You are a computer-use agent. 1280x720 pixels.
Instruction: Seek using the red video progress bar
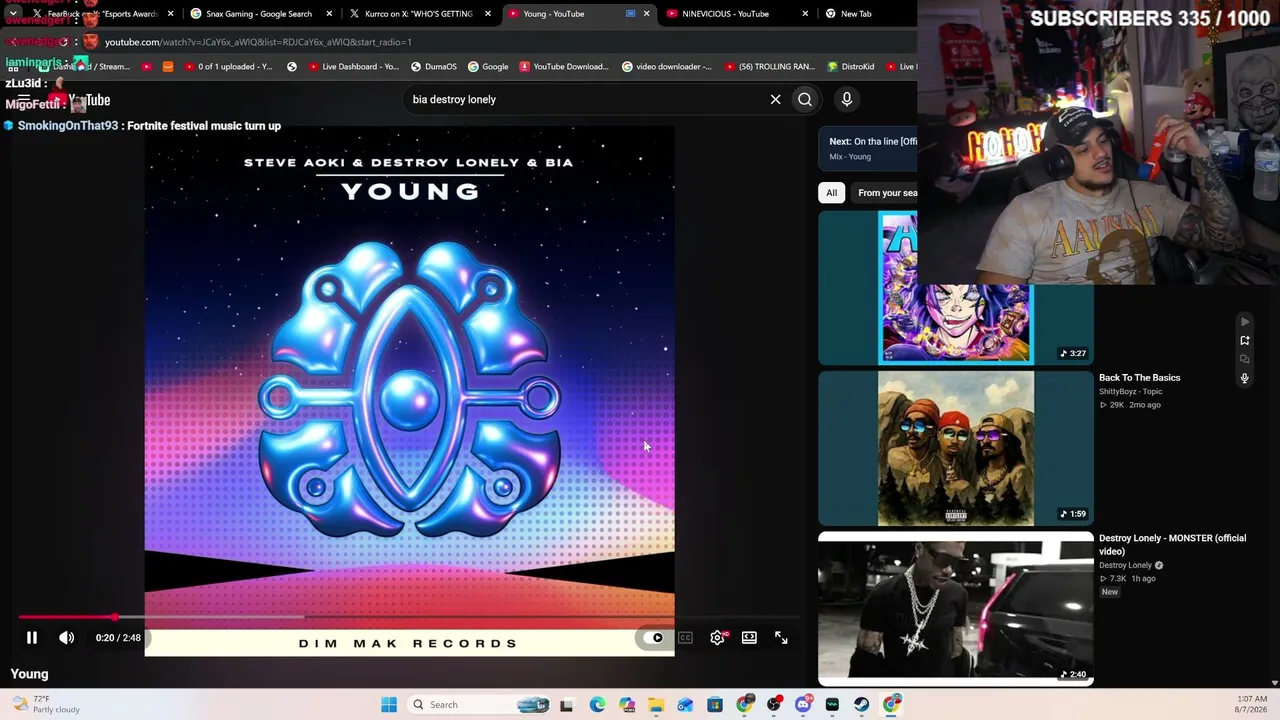408,617
